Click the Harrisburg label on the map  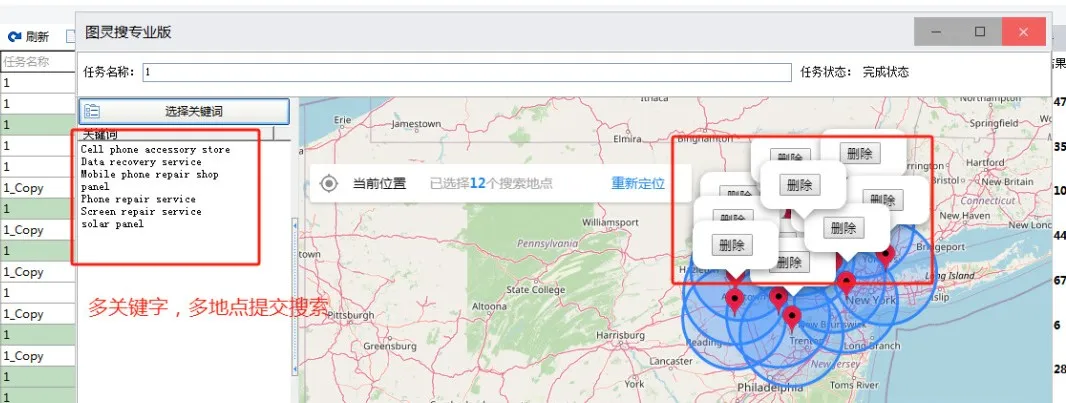619,335
